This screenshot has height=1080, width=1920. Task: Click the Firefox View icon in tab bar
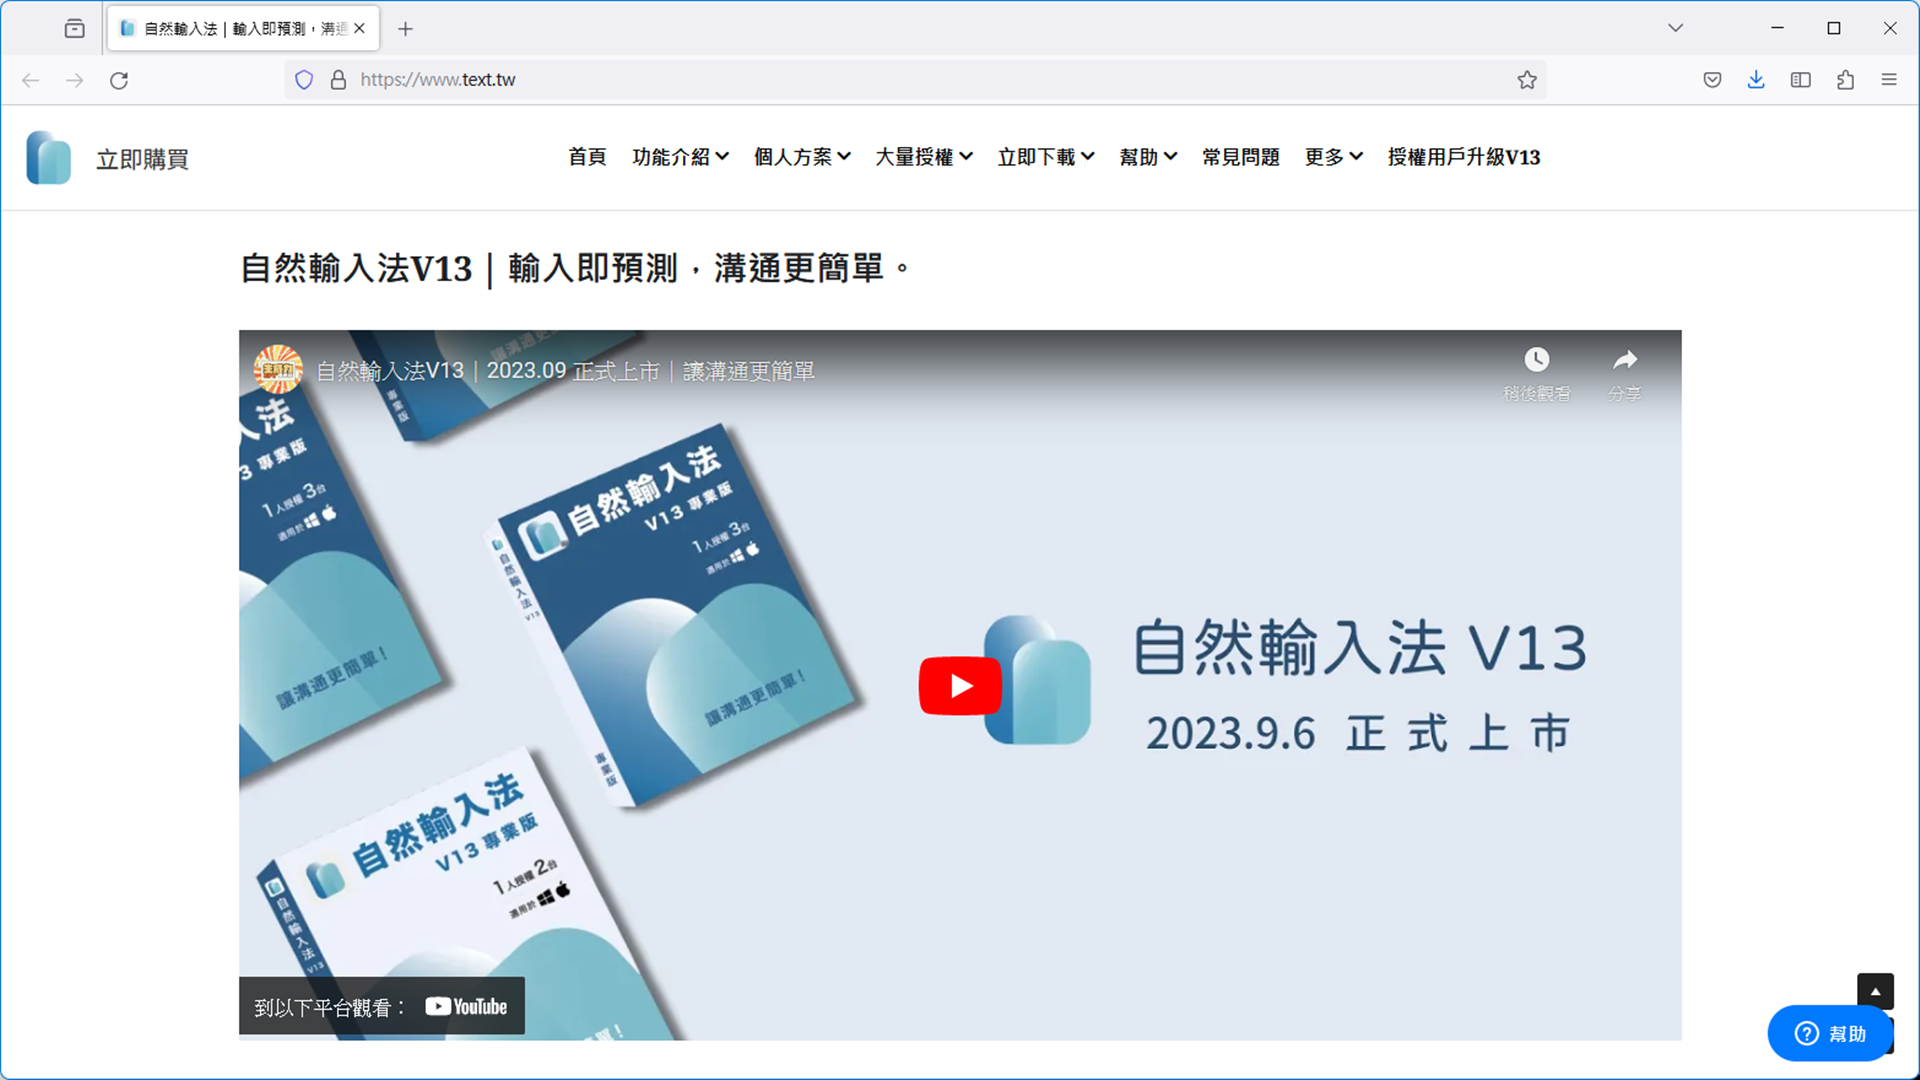coord(74,29)
